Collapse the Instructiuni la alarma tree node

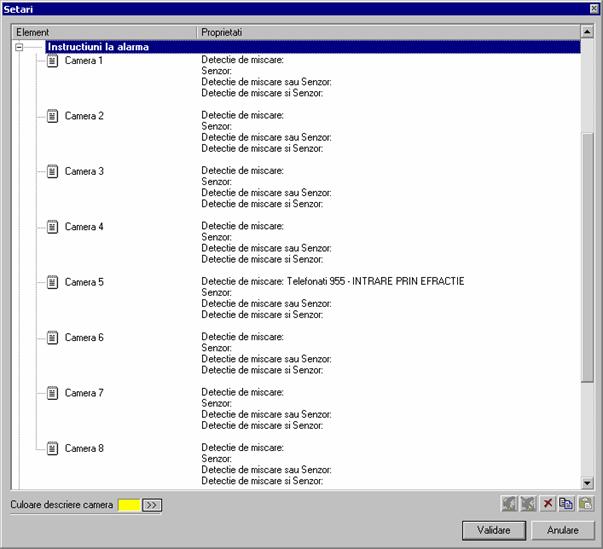point(19,47)
